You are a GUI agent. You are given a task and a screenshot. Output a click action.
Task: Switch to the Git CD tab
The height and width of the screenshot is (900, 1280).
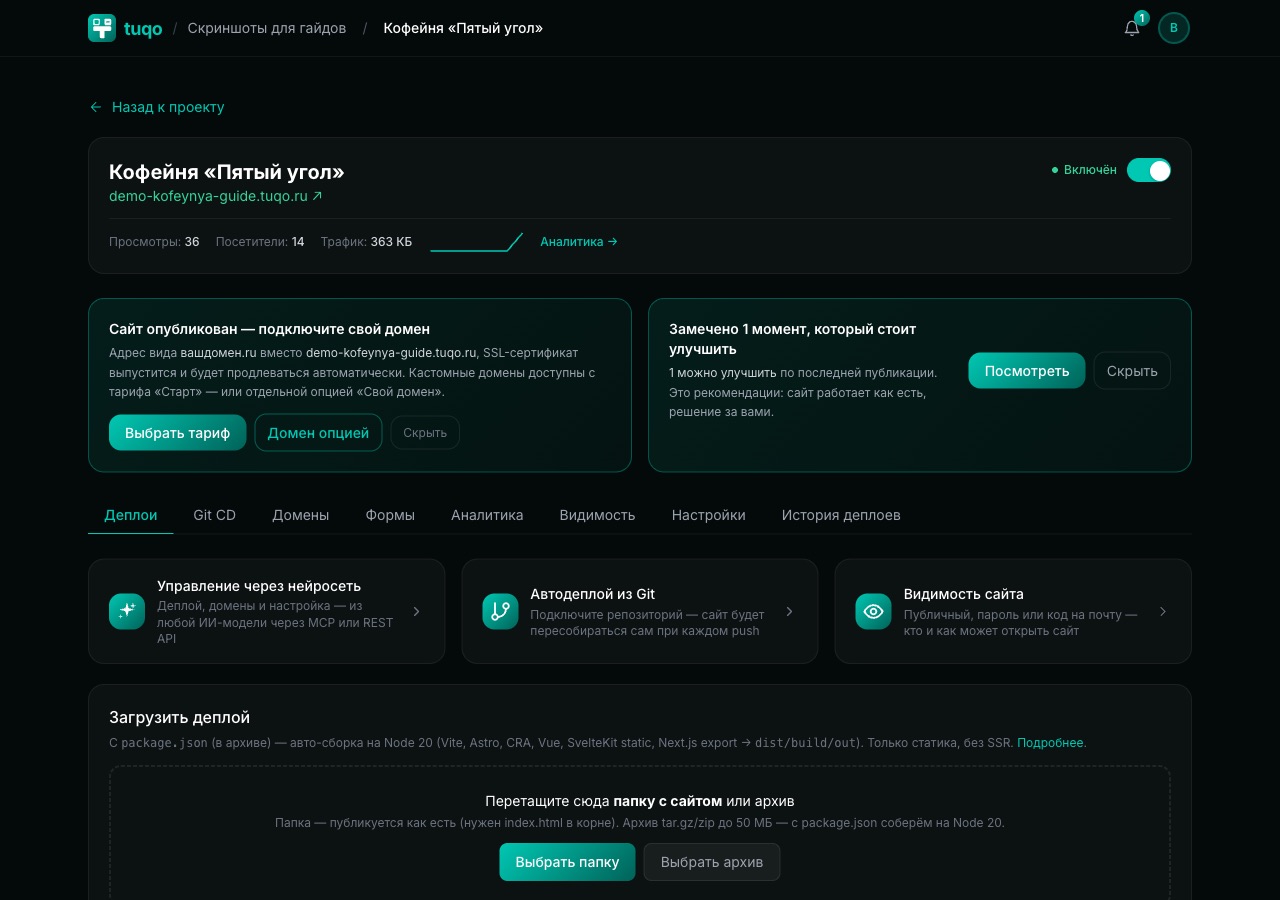coord(215,515)
